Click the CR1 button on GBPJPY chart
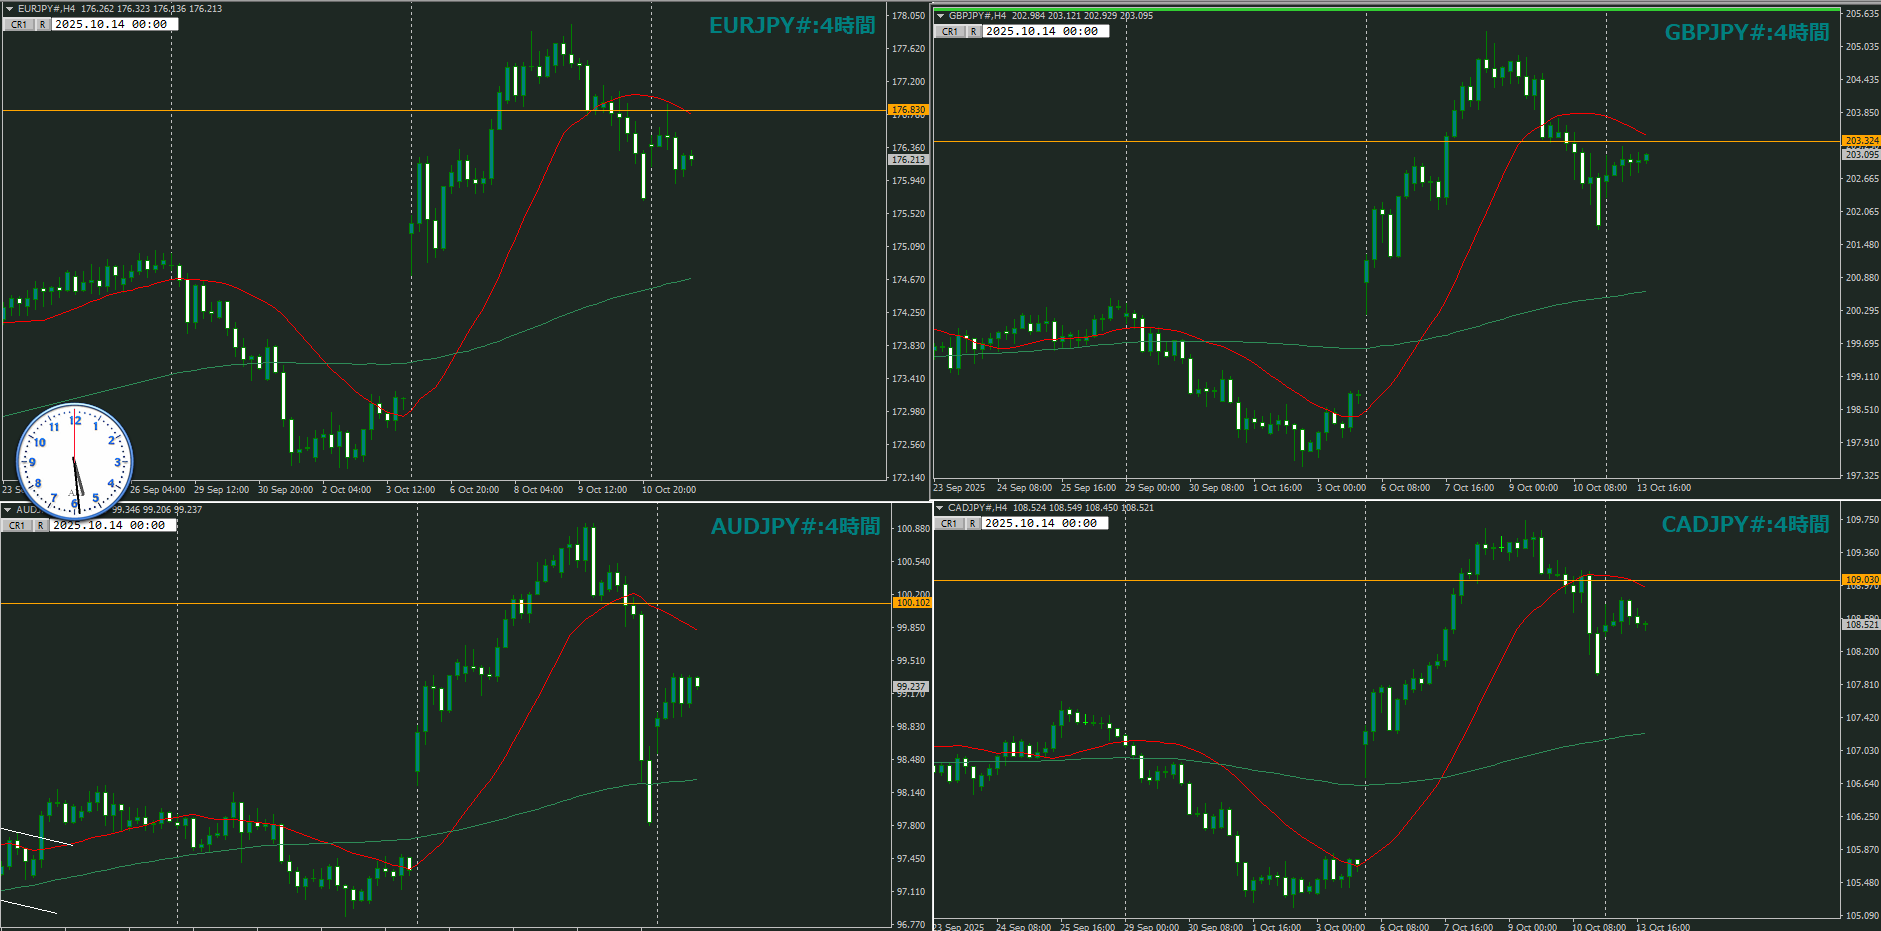 (949, 32)
